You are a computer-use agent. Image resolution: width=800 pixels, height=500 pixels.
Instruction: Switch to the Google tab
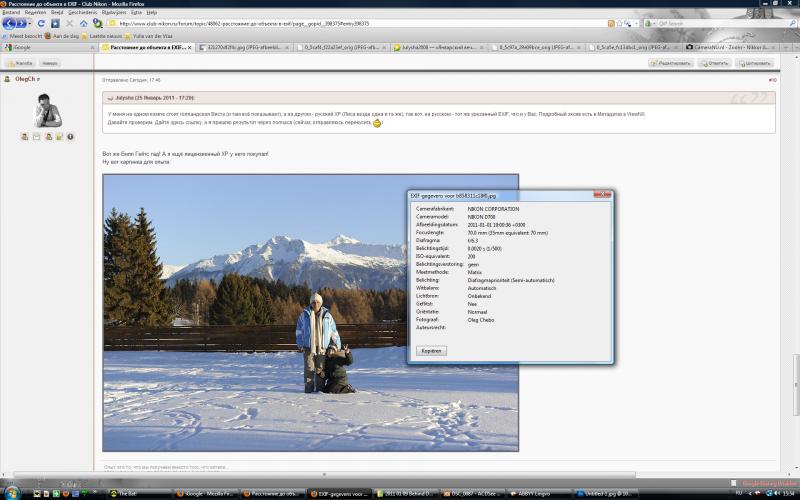[x=48, y=47]
